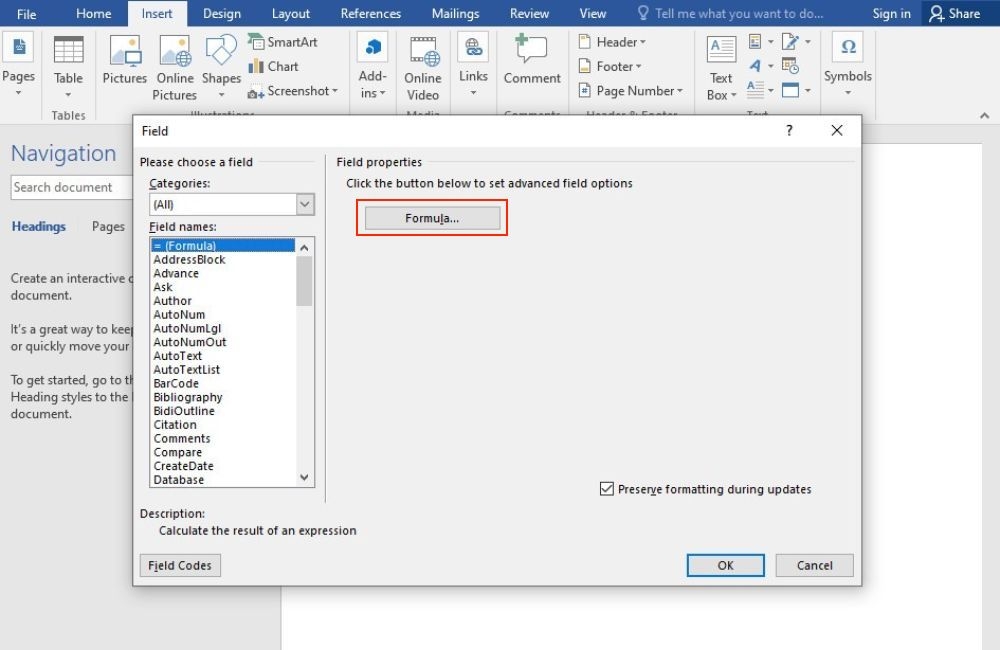
Task: Click the Formula... button
Action: coord(432,218)
